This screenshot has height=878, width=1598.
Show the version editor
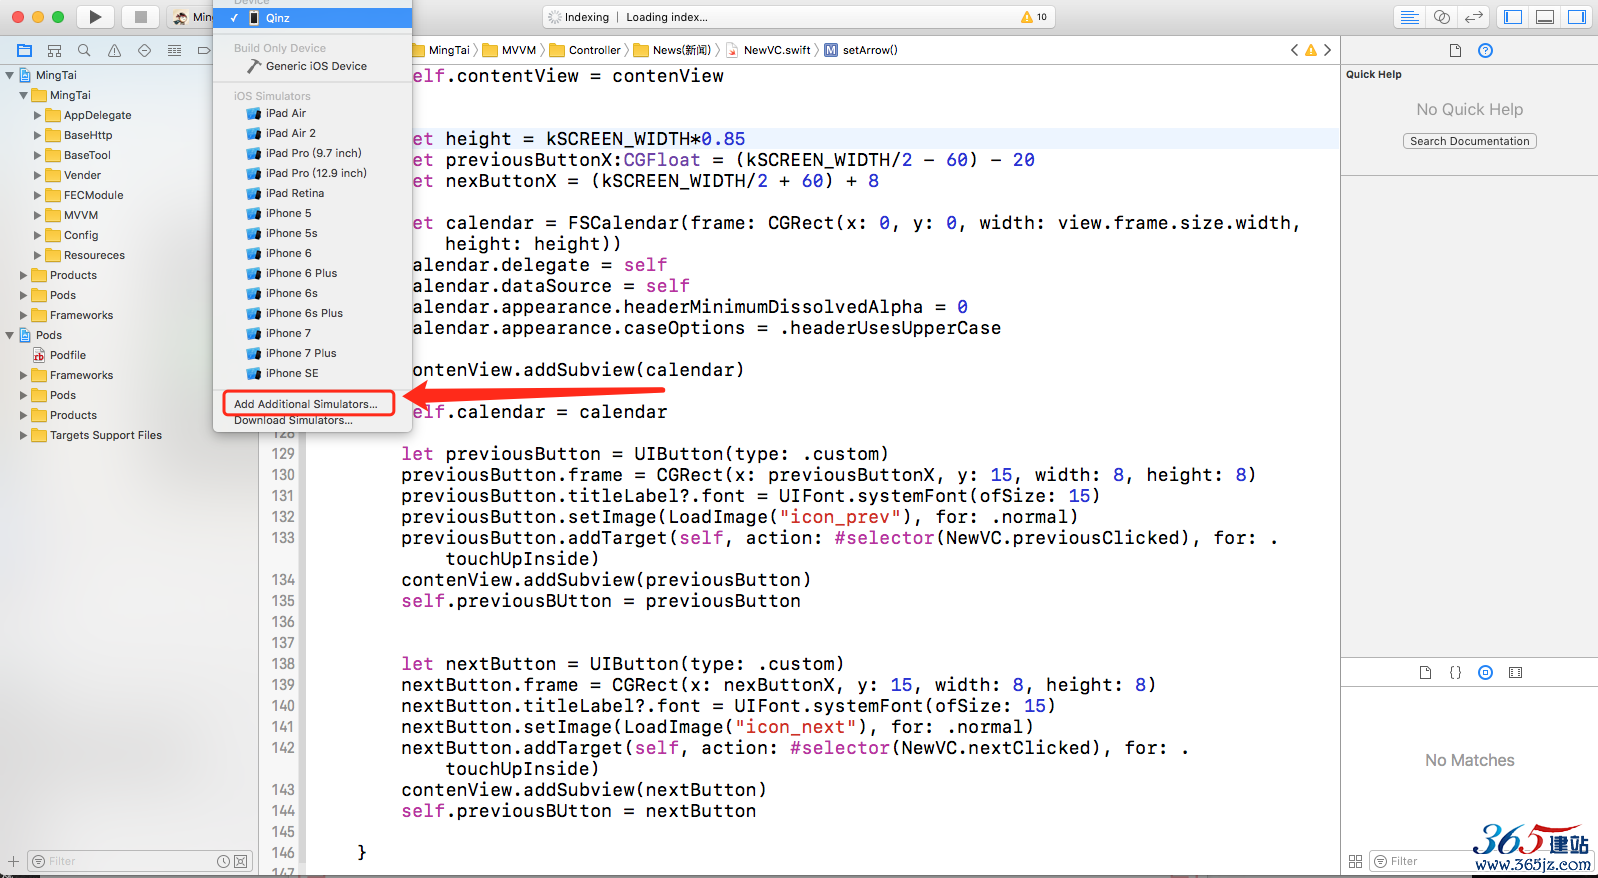click(x=1473, y=17)
